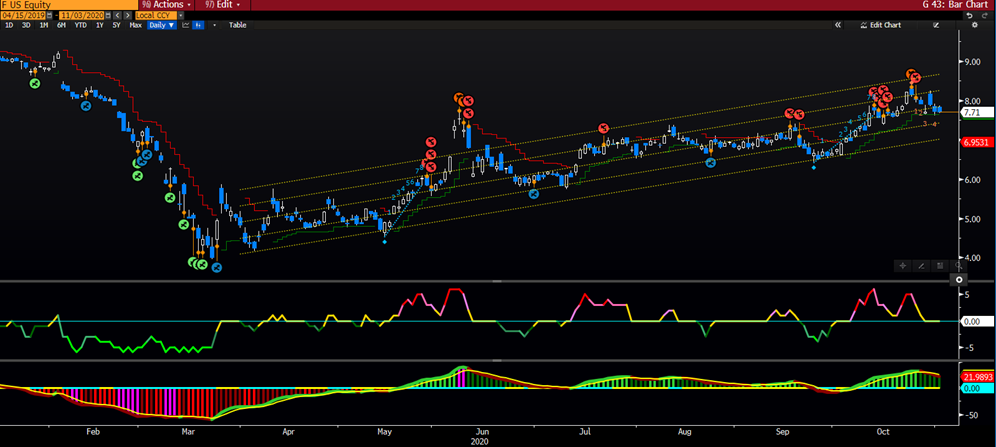Image resolution: width=996 pixels, height=447 pixels.
Task: Edit the 11/03/2020 end date field
Action: [81, 15]
